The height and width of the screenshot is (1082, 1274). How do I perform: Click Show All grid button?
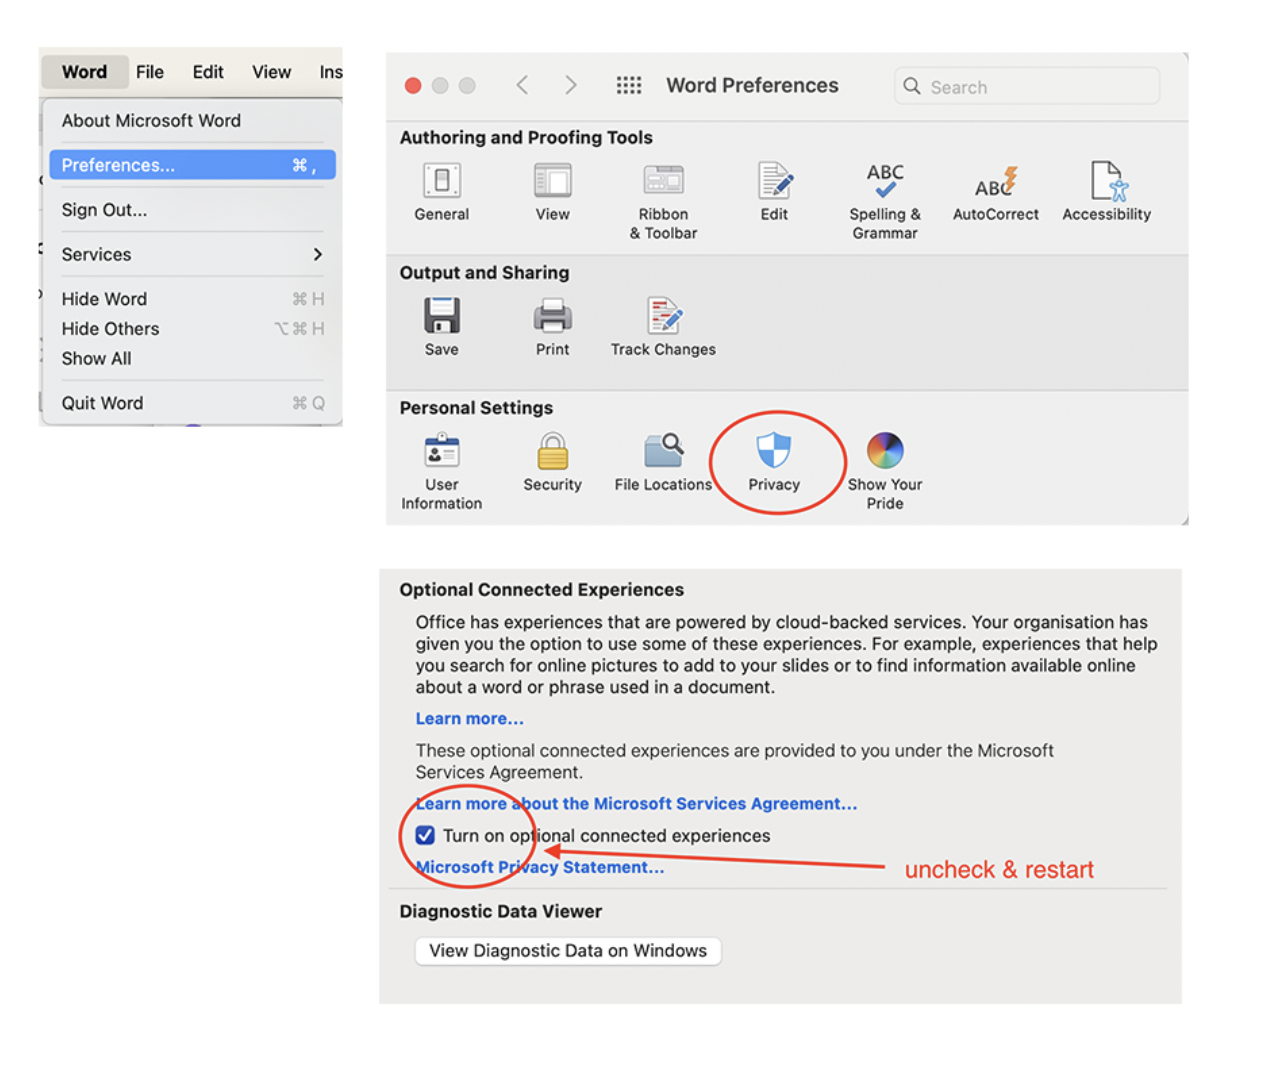point(628,86)
